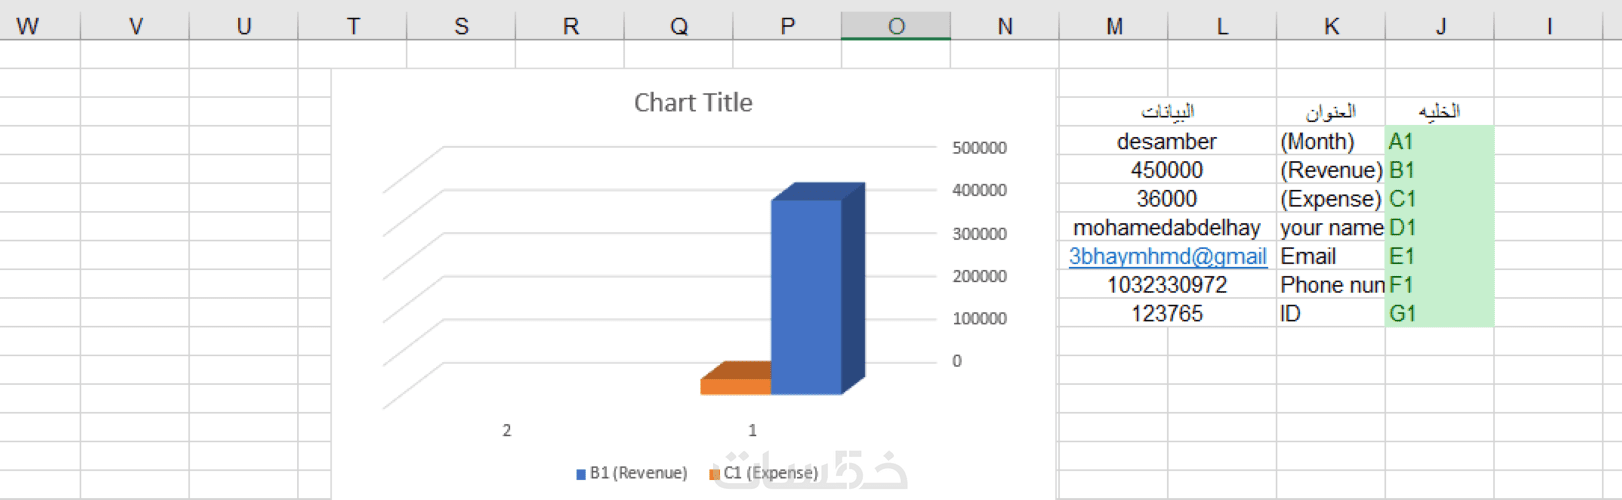Select column W header
Viewport: 1622px width, 500px height.
tap(28, 26)
